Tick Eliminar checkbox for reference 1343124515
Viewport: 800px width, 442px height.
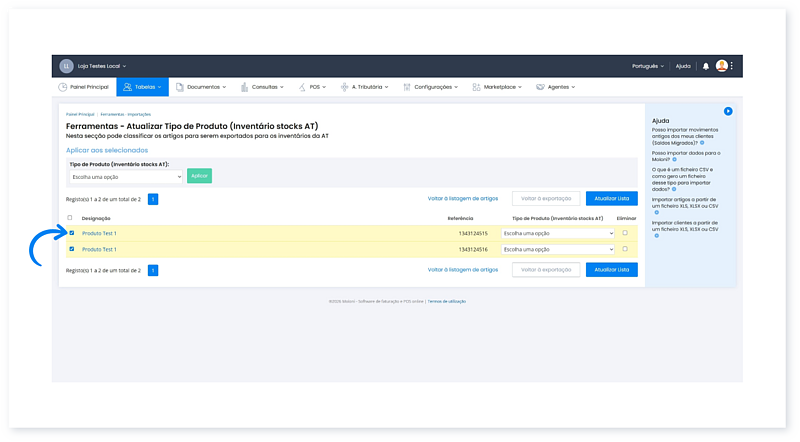625,233
